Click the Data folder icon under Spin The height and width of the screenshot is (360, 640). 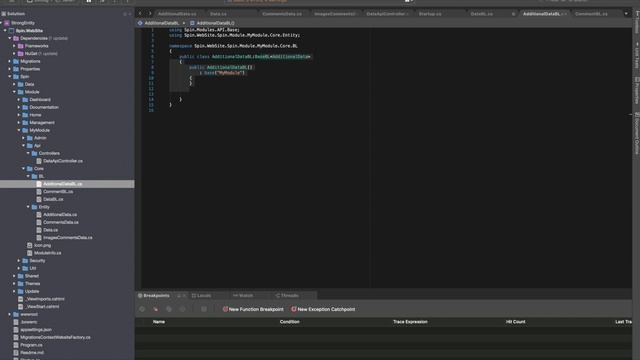(x=20, y=84)
